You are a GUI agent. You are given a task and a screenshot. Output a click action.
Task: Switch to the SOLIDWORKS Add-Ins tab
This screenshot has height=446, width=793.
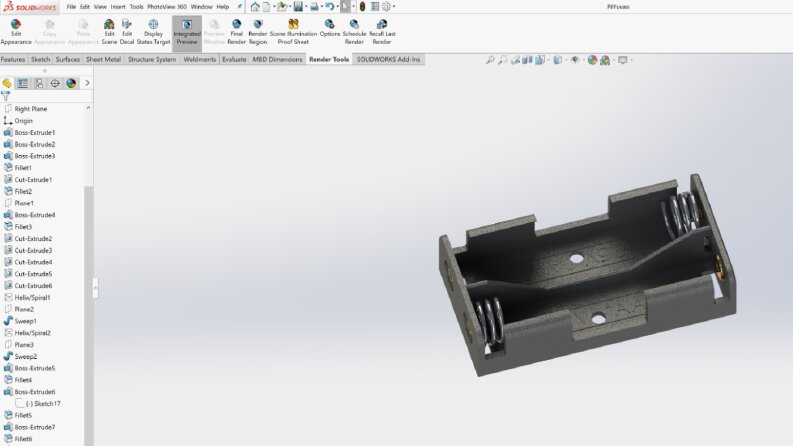coord(388,59)
